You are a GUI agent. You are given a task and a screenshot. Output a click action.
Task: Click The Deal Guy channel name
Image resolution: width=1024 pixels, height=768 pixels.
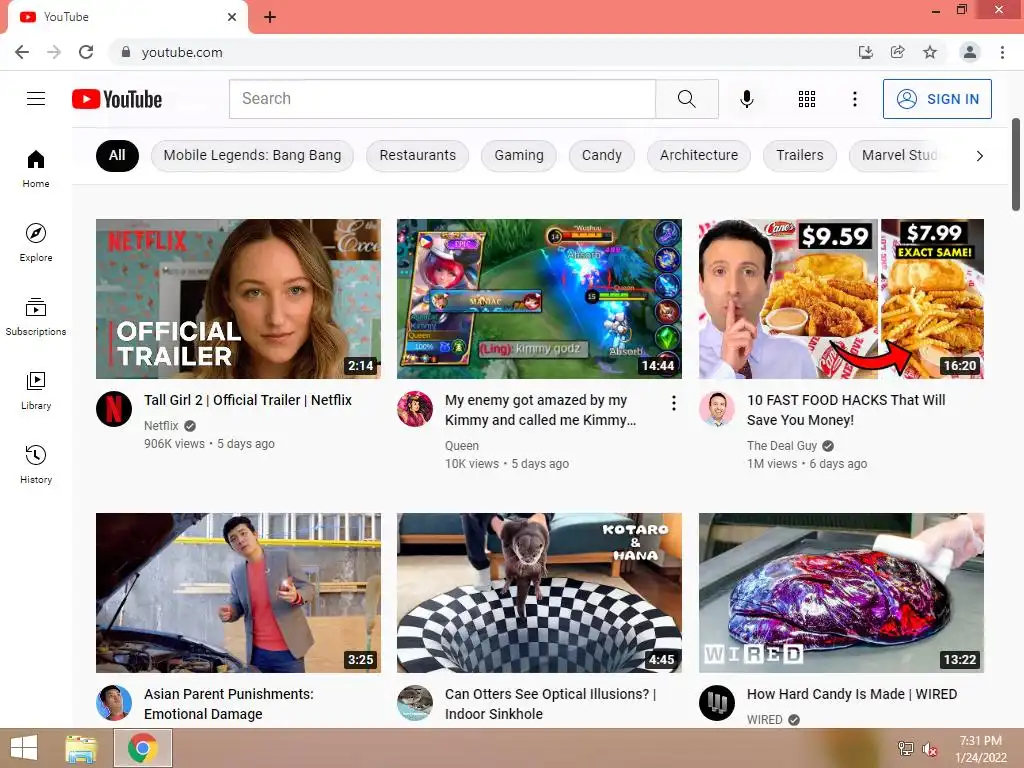click(x=782, y=446)
